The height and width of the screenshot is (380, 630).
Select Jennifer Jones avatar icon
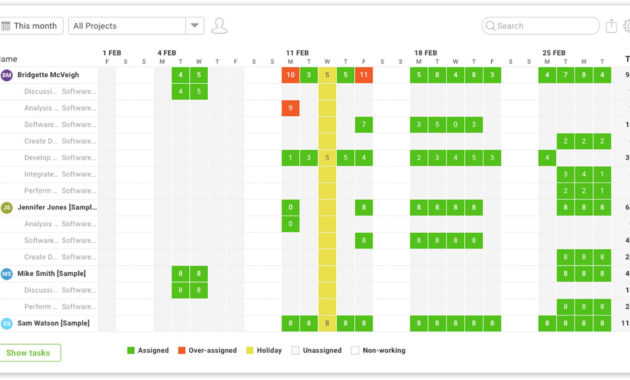click(7, 208)
